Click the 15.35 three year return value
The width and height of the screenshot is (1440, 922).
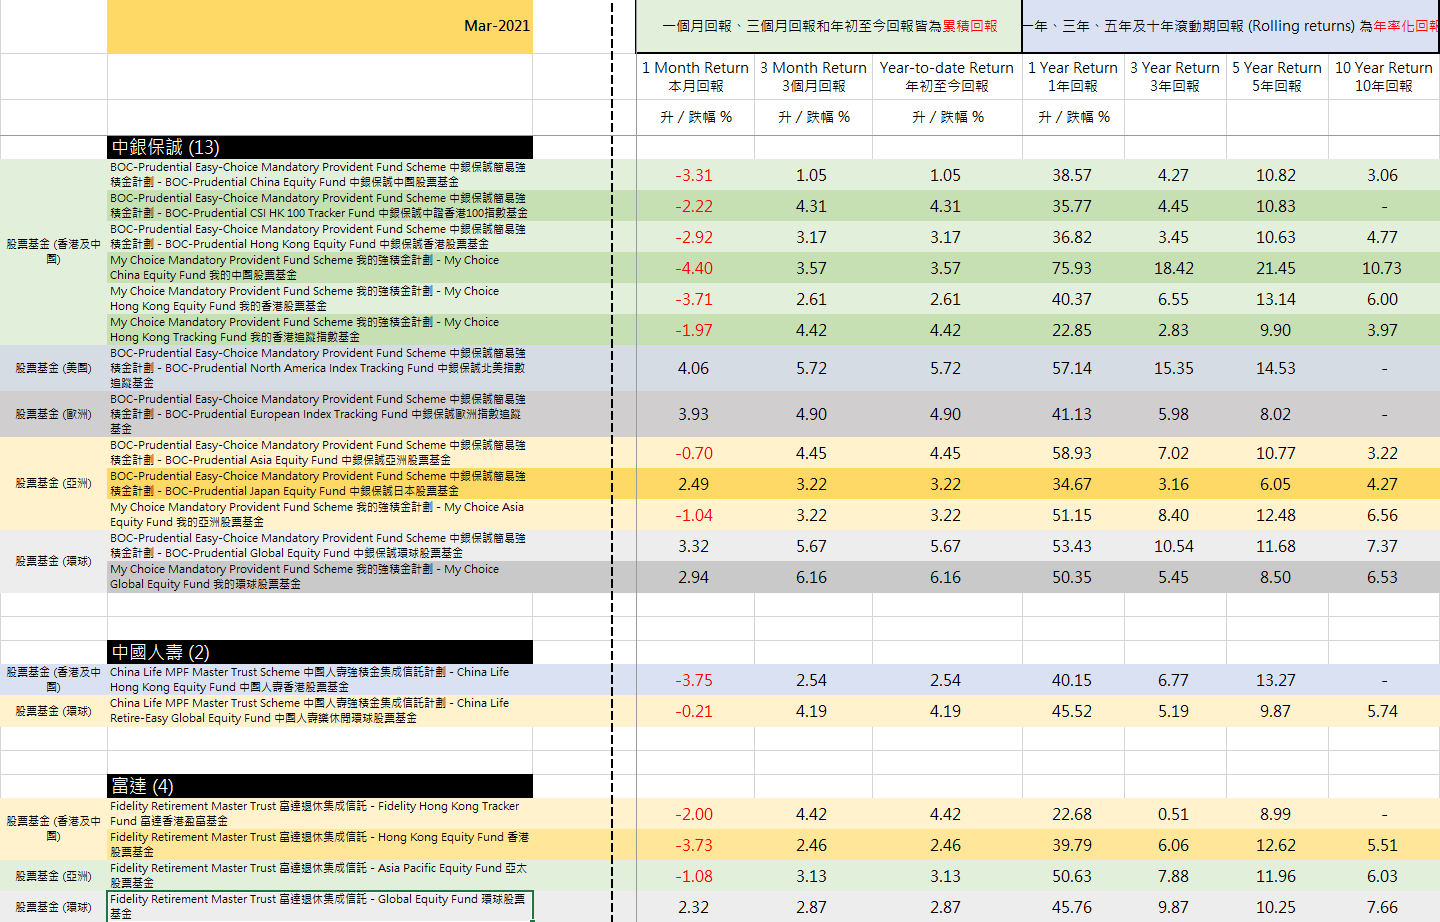pyautogui.click(x=1174, y=368)
